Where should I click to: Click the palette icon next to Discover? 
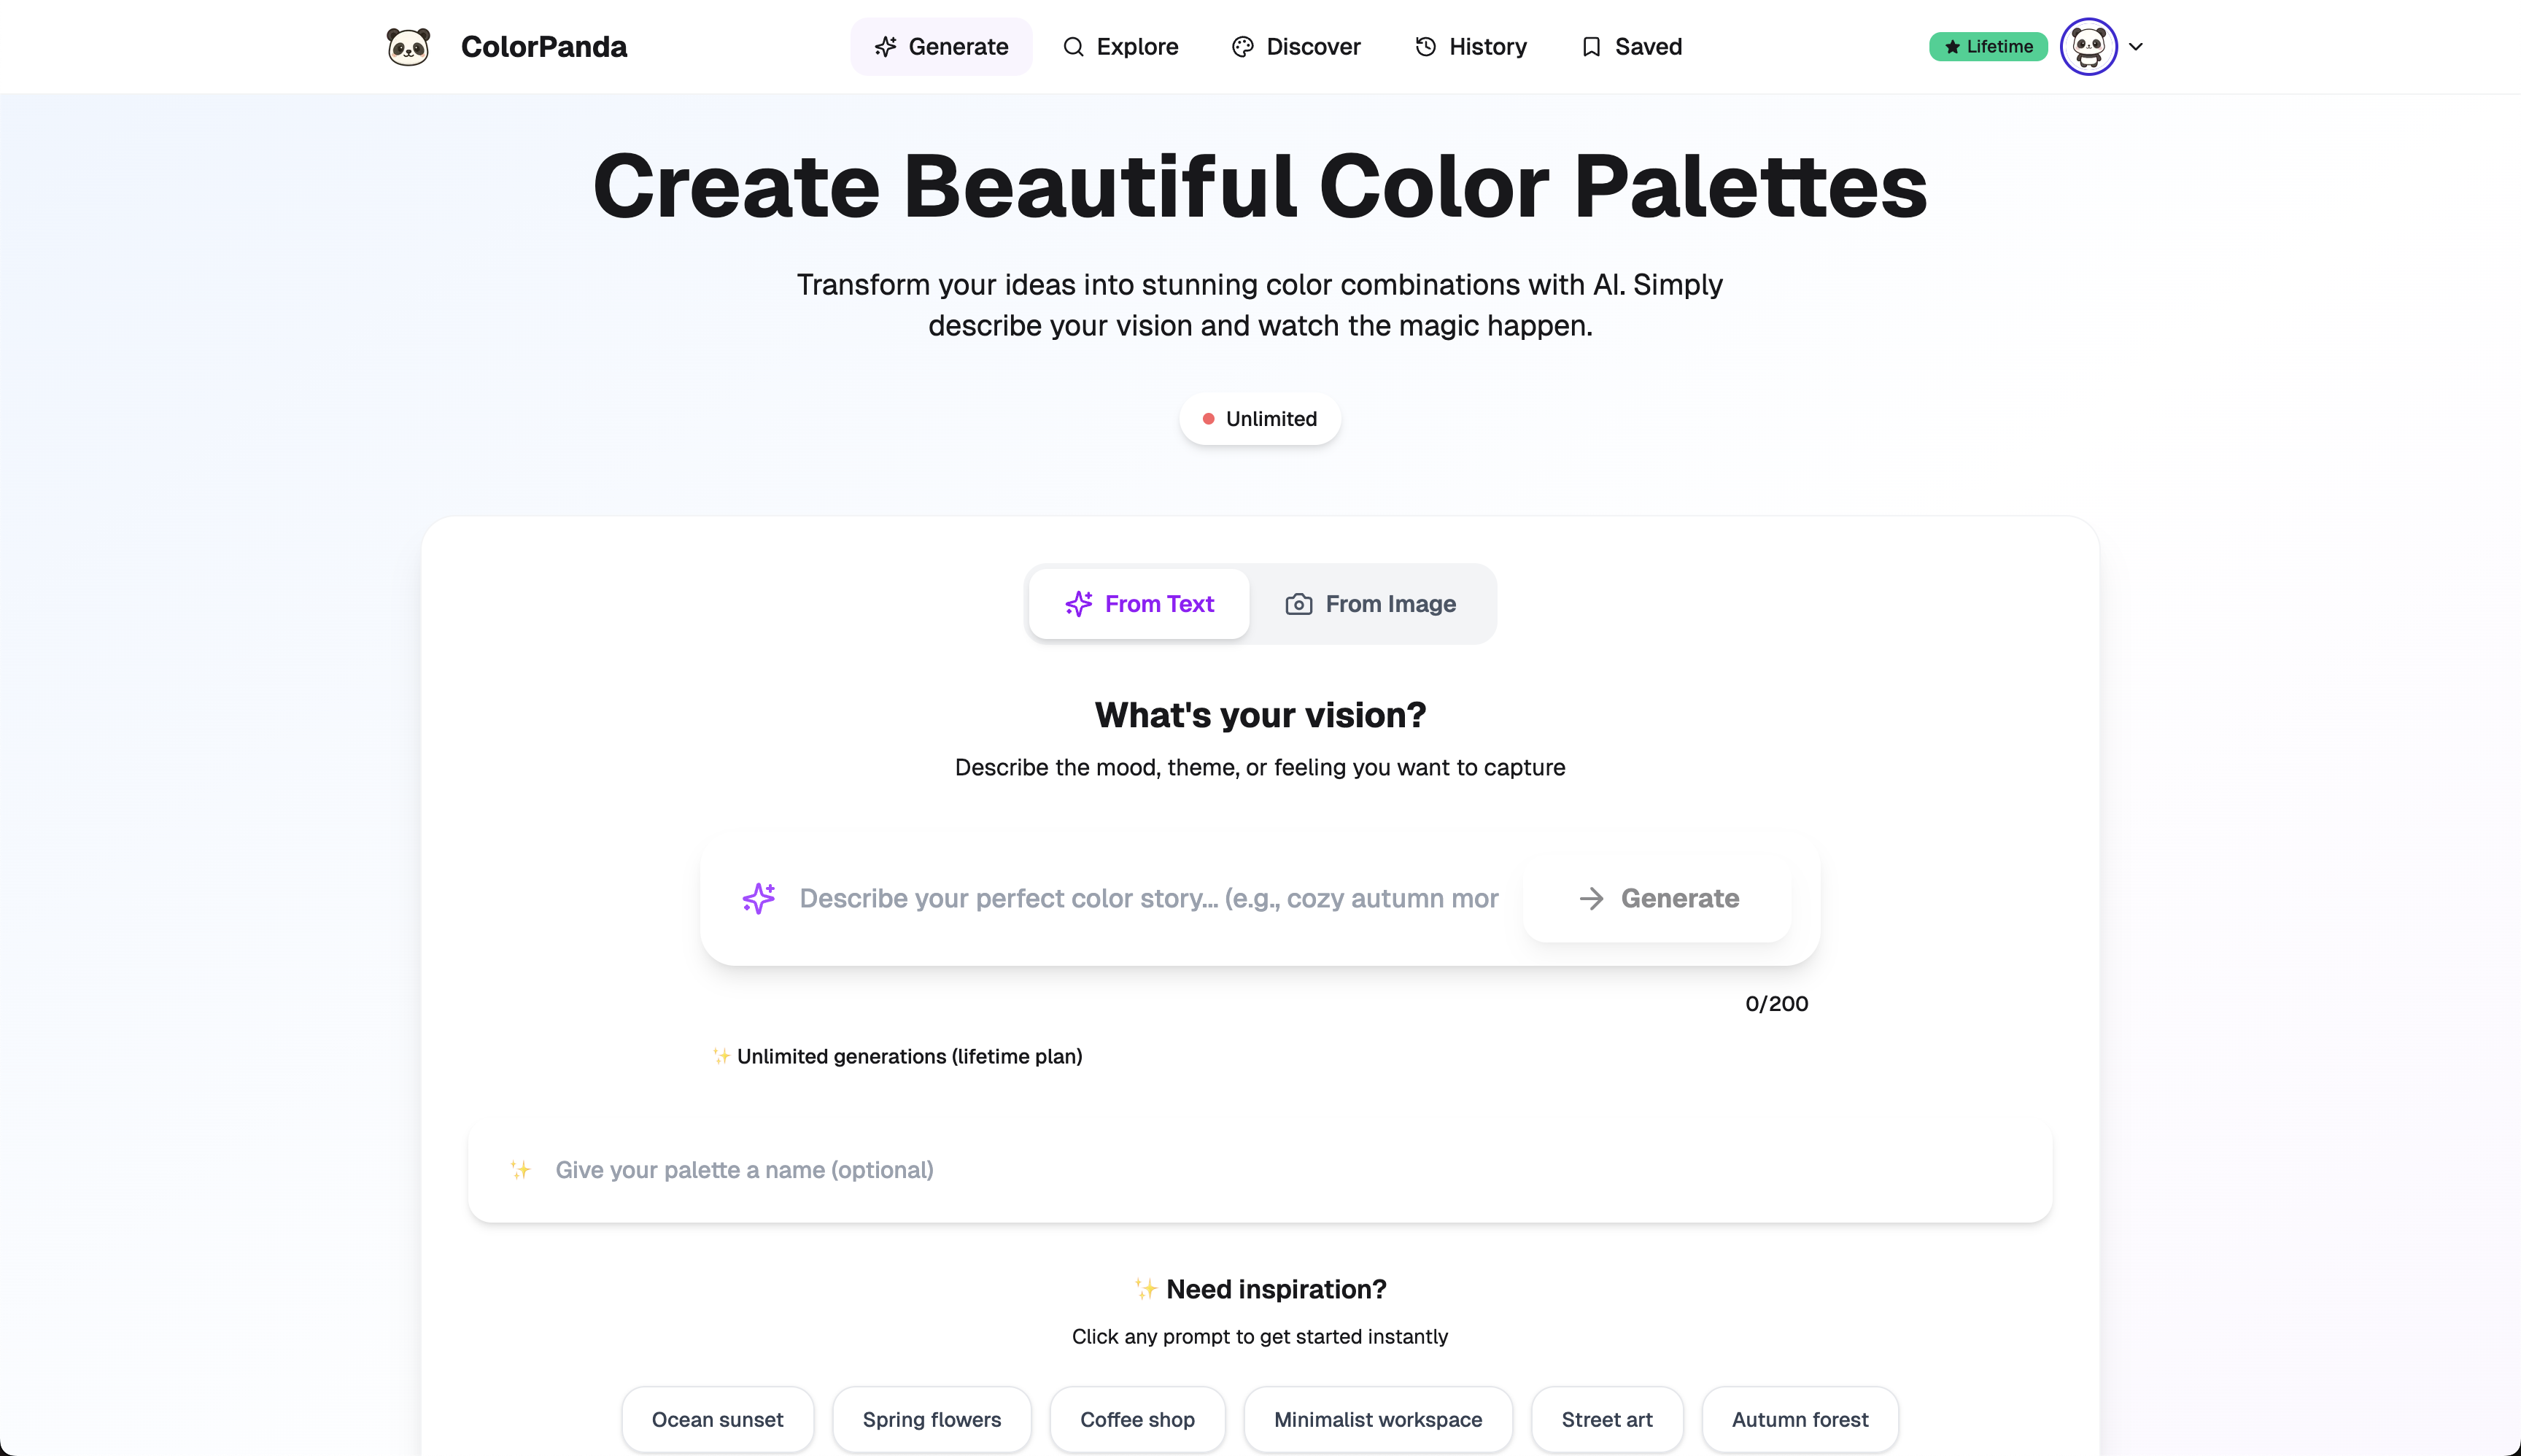[x=1242, y=46]
